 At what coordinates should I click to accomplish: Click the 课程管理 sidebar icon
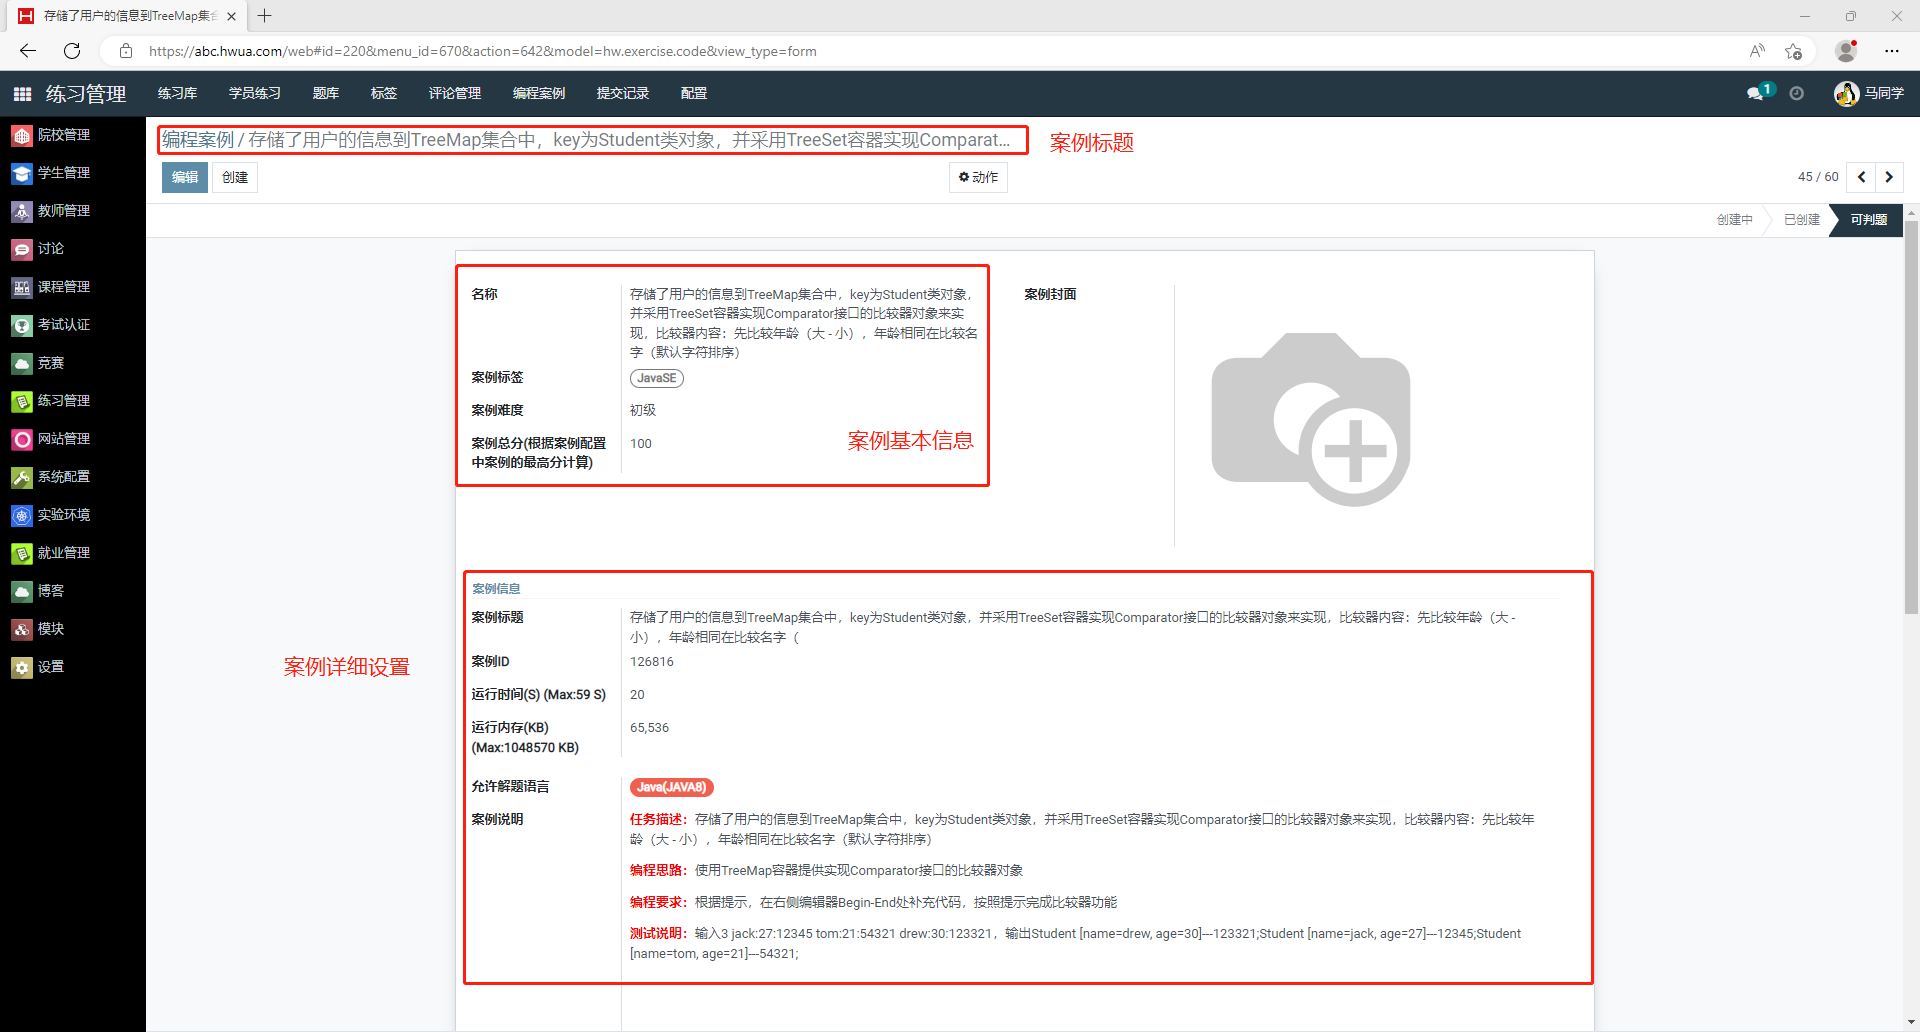[22, 287]
